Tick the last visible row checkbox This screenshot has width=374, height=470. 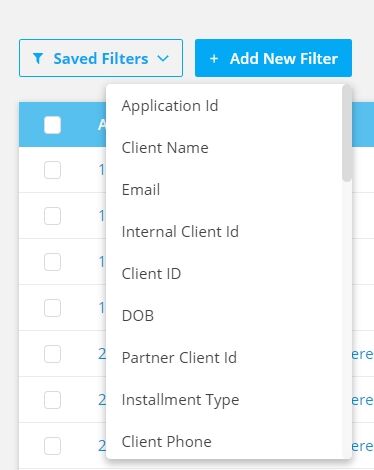coord(52,446)
